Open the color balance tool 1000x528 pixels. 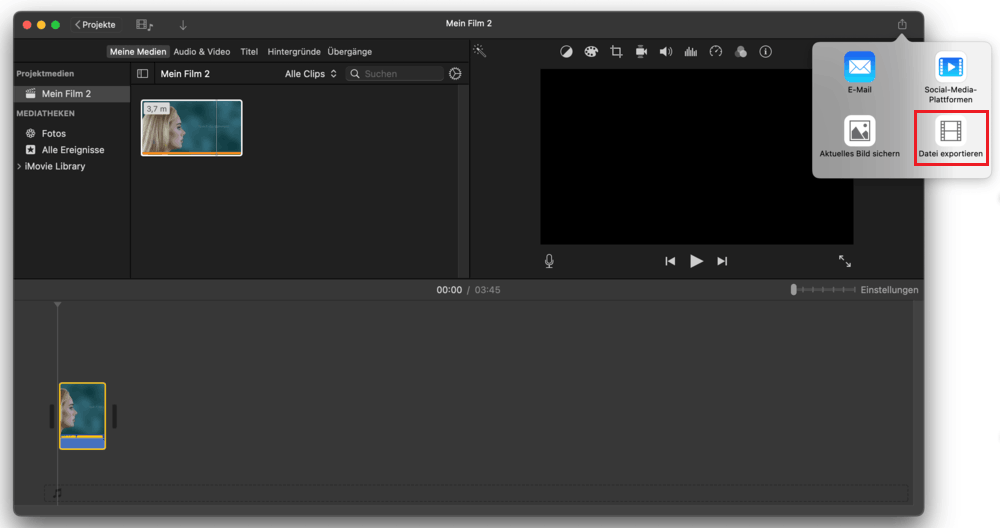pos(566,52)
